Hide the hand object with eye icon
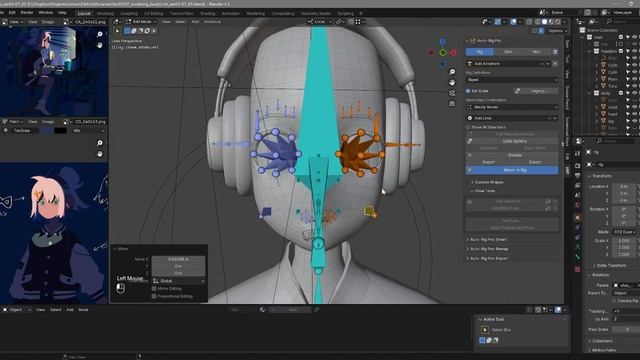This screenshot has height=360, width=640. tap(634, 114)
